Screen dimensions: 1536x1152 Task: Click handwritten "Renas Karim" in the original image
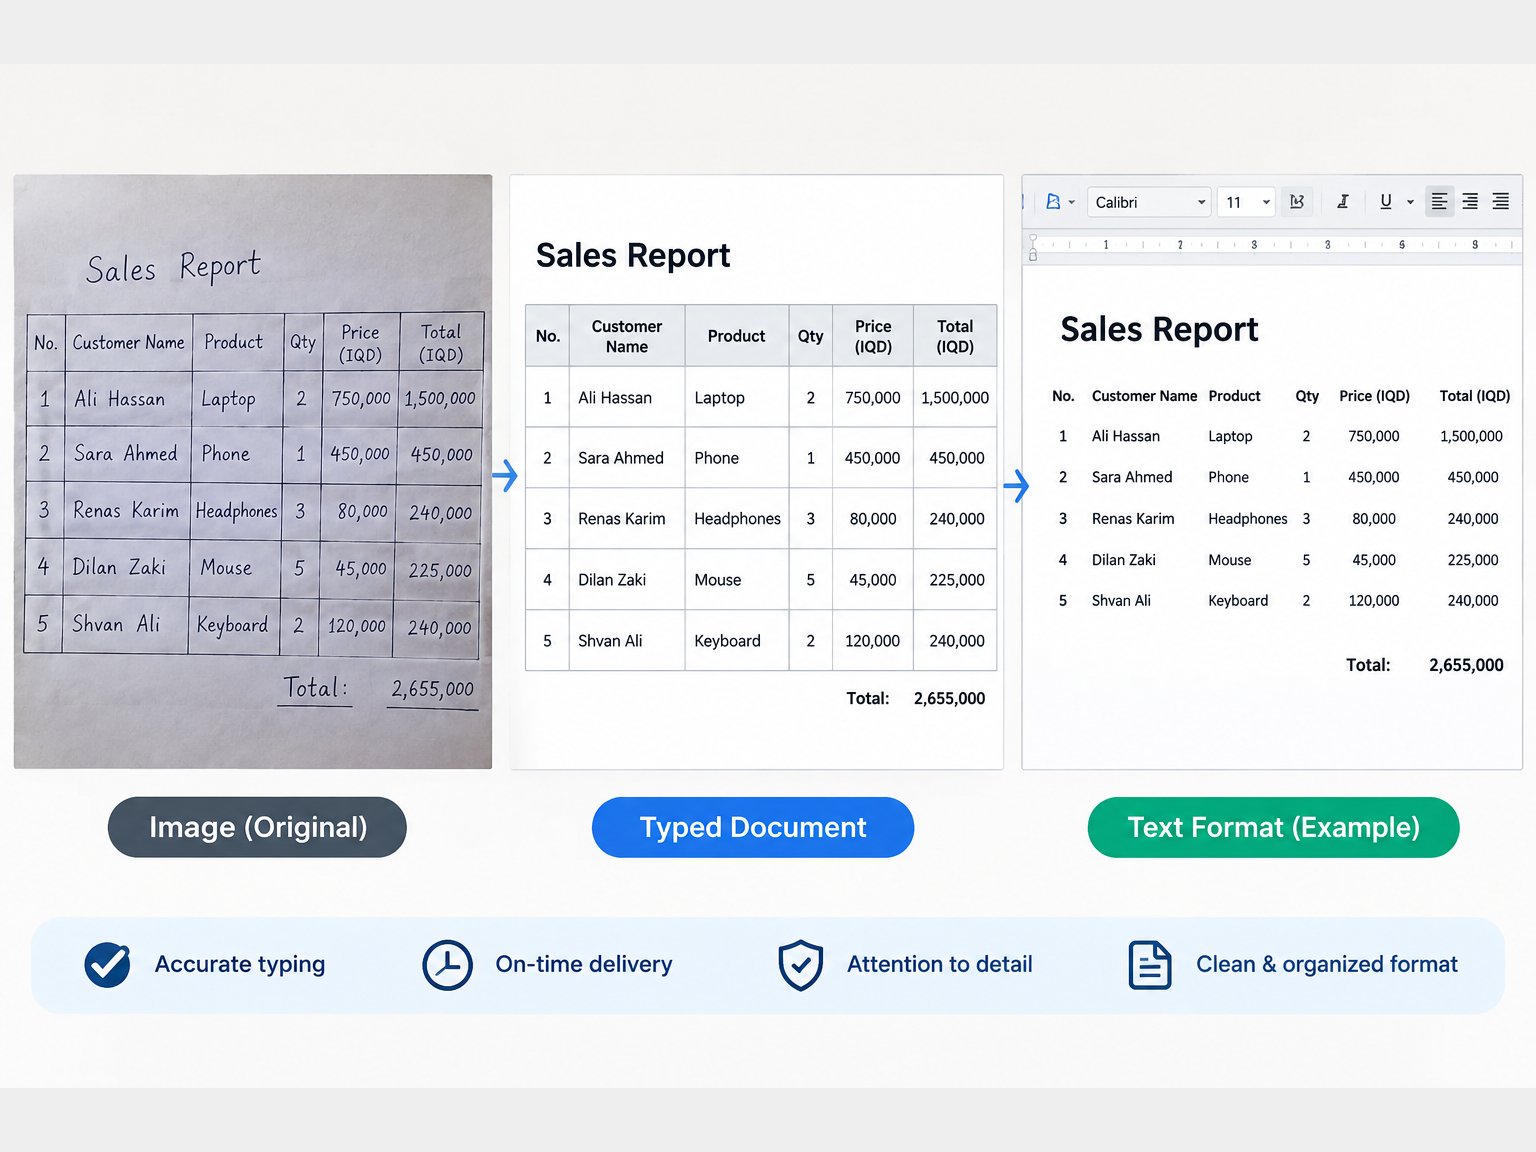click(126, 510)
